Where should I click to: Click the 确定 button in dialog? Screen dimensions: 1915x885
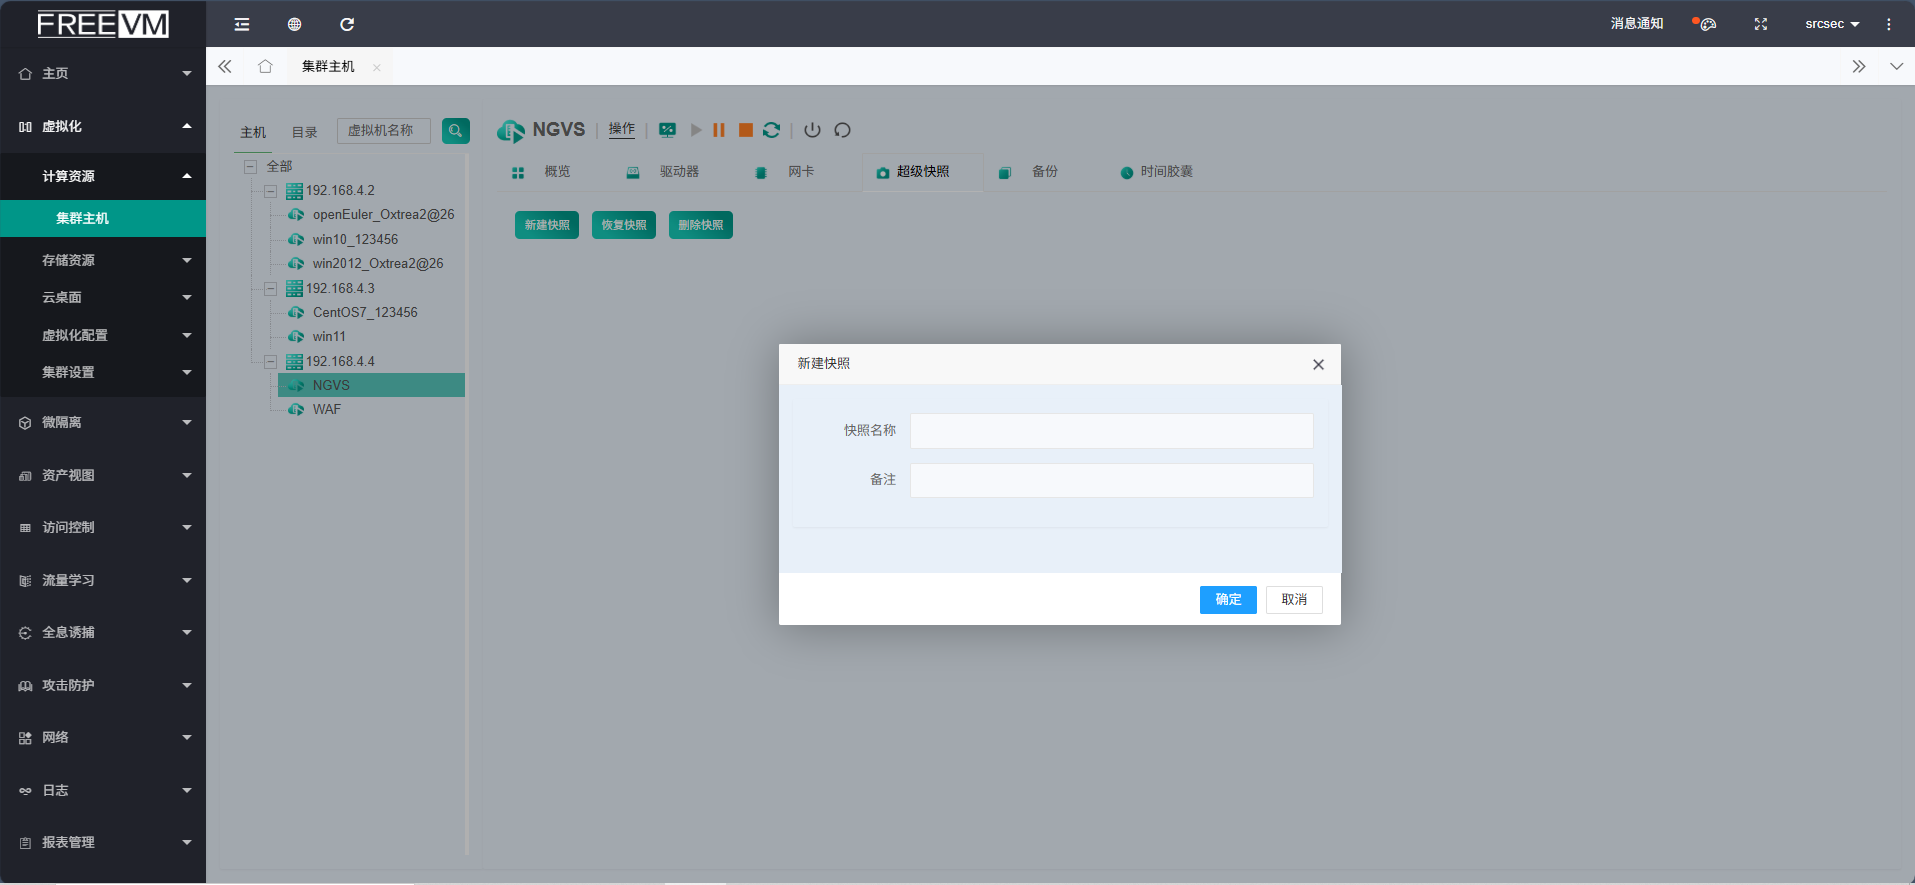[1228, 600]
